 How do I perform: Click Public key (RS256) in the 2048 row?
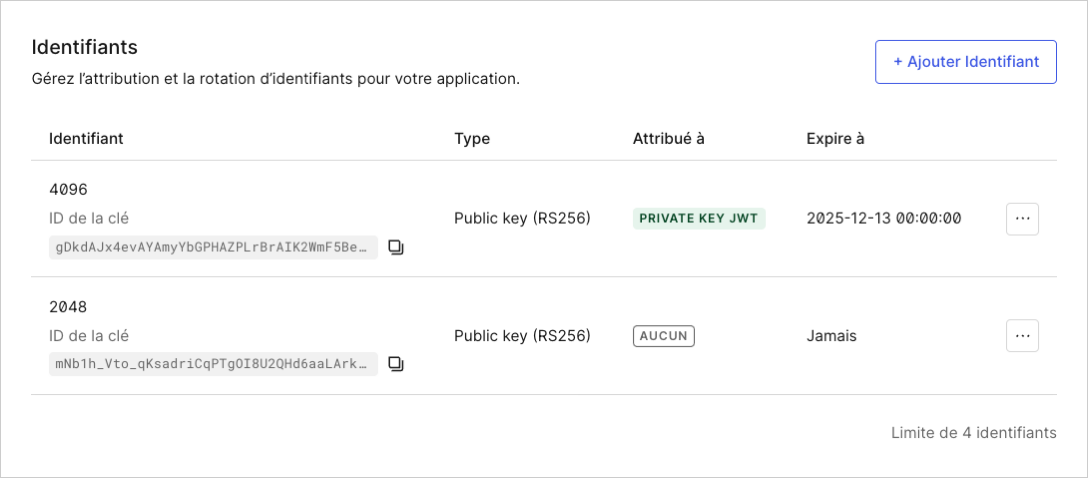pos(522,336)
